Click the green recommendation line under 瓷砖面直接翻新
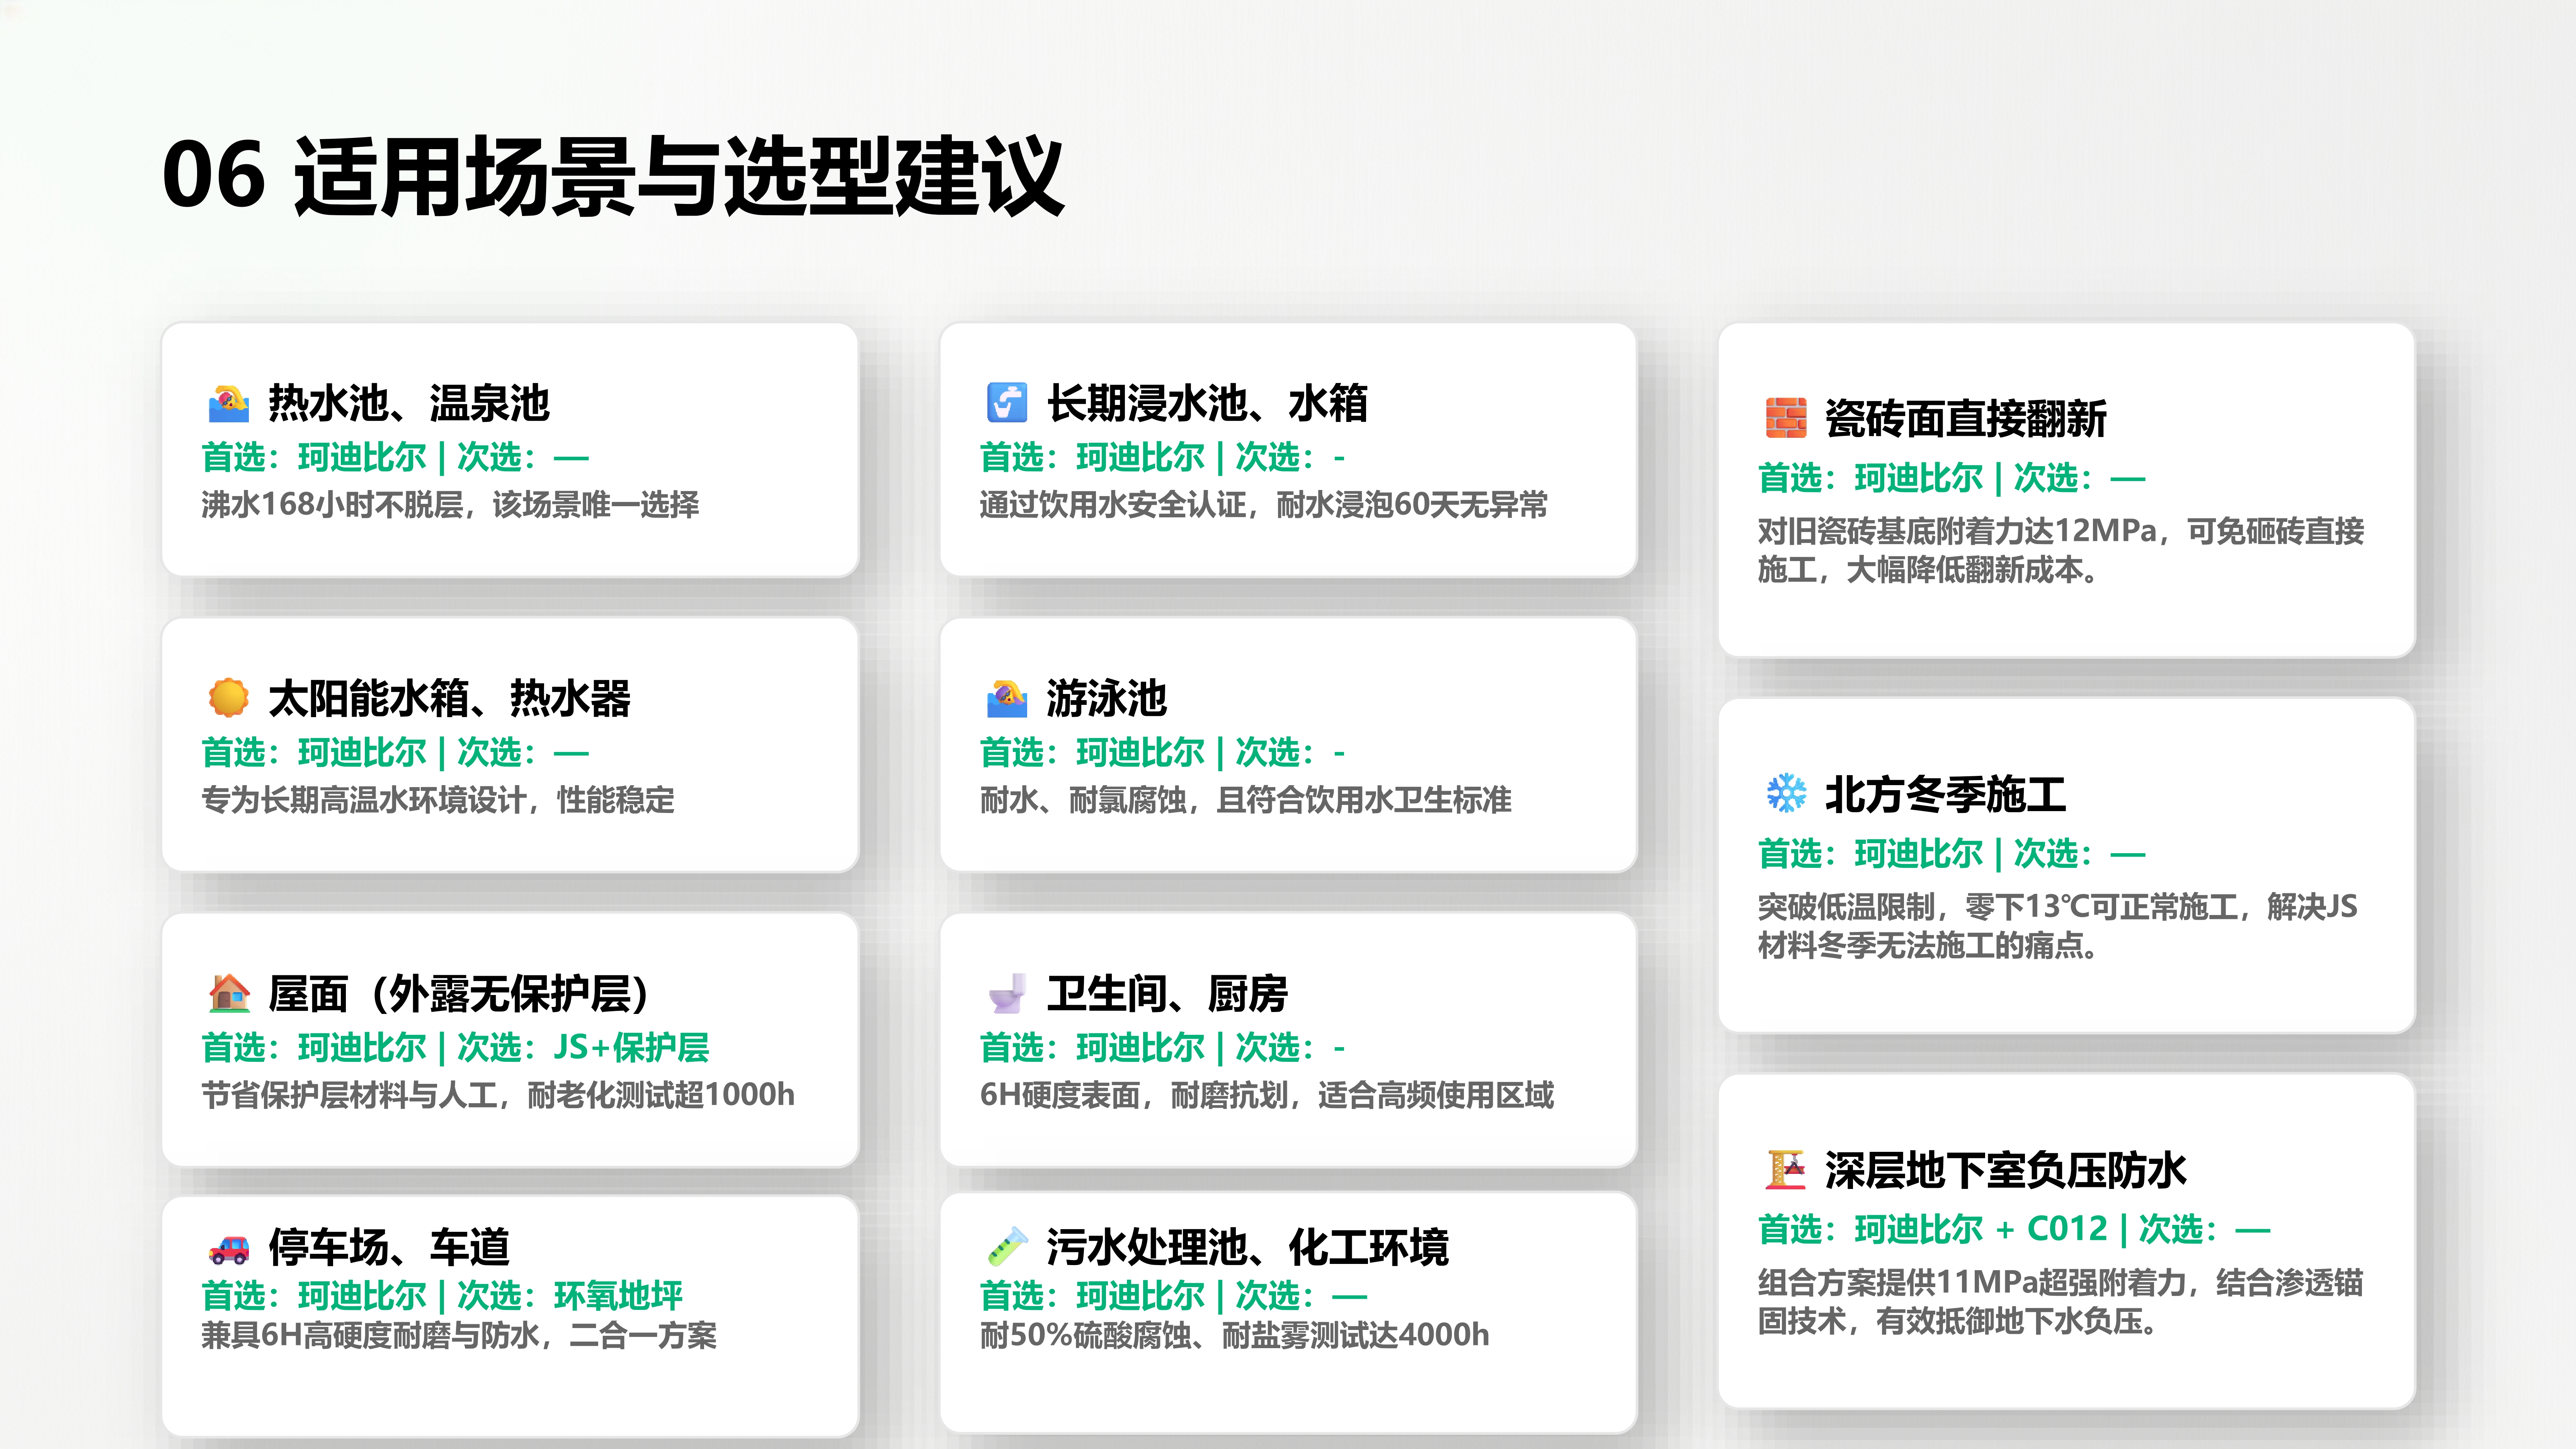Screen dimensions: 2576x1449 point(1951,478)
